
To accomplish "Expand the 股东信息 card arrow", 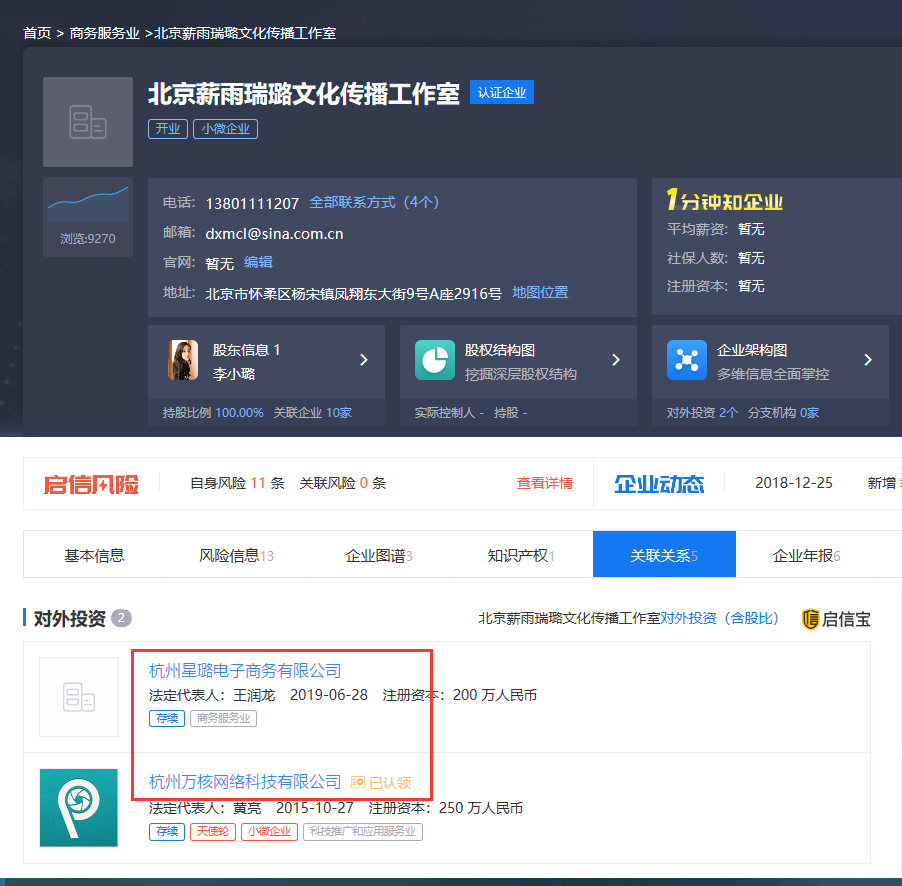I will click(364, 360).
